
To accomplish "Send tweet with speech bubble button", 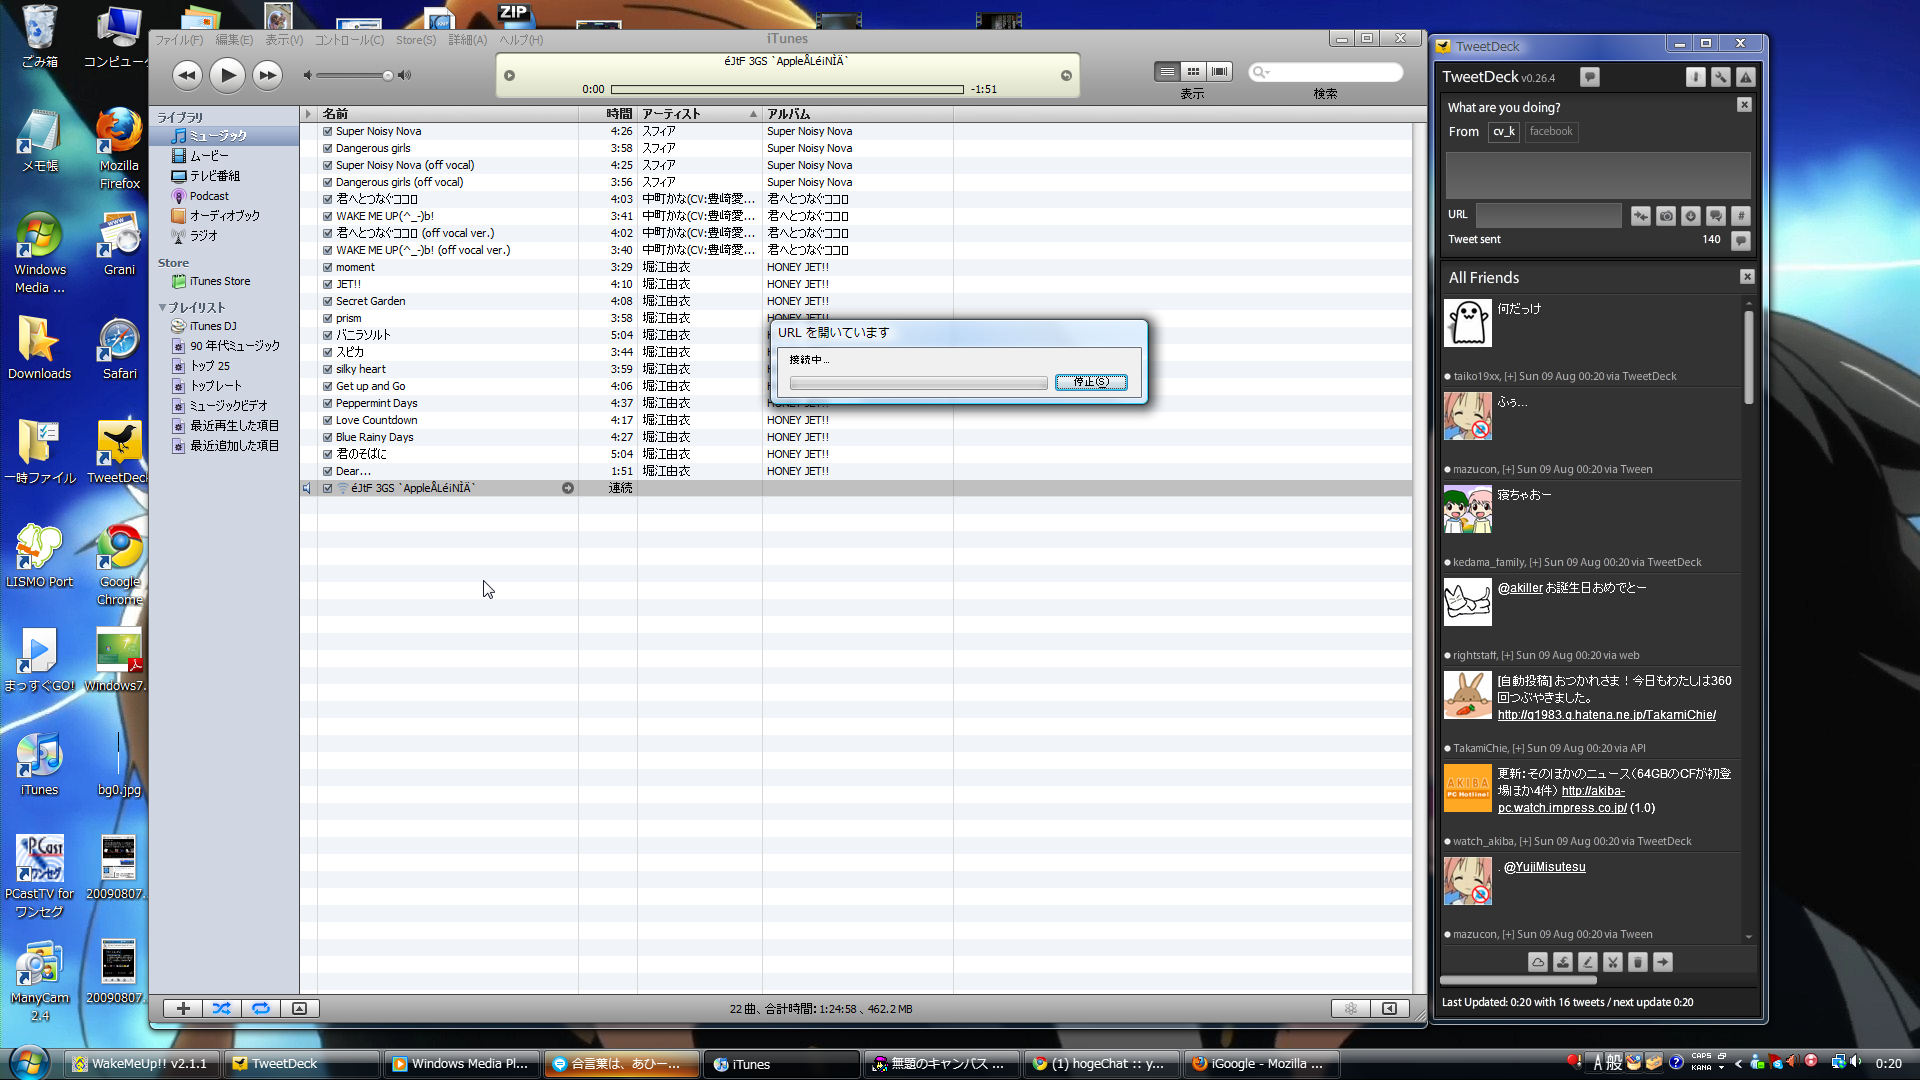I will pyautogui.click(x=1741, y=240).
